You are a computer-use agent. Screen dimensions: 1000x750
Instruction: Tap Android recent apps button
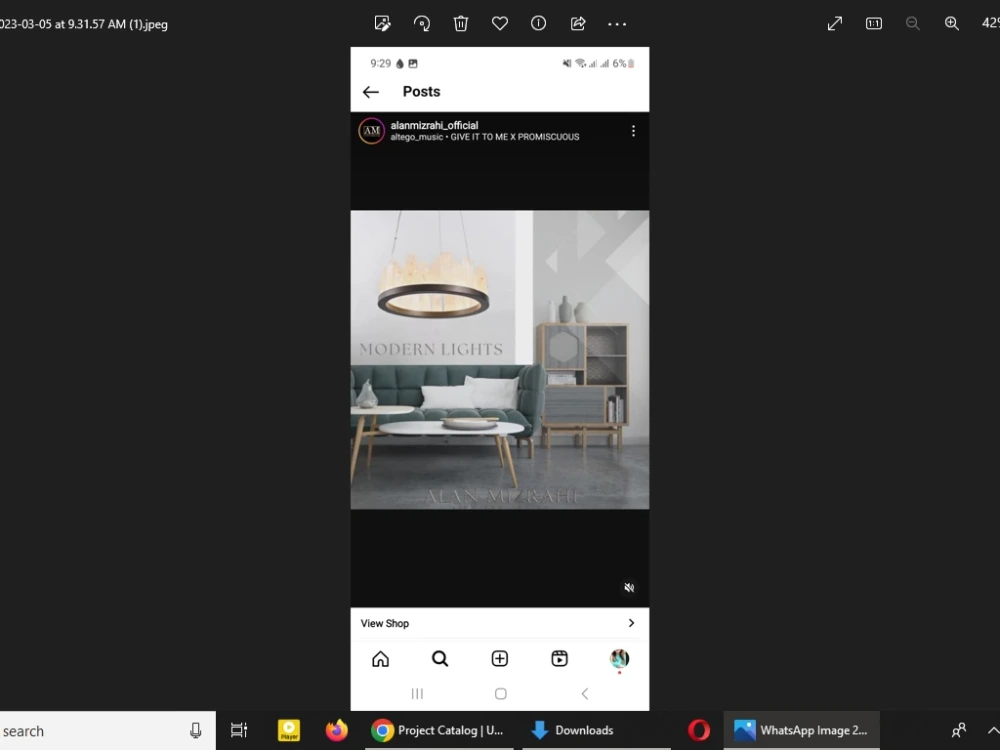pyautogui.click(x=417, y=693)
